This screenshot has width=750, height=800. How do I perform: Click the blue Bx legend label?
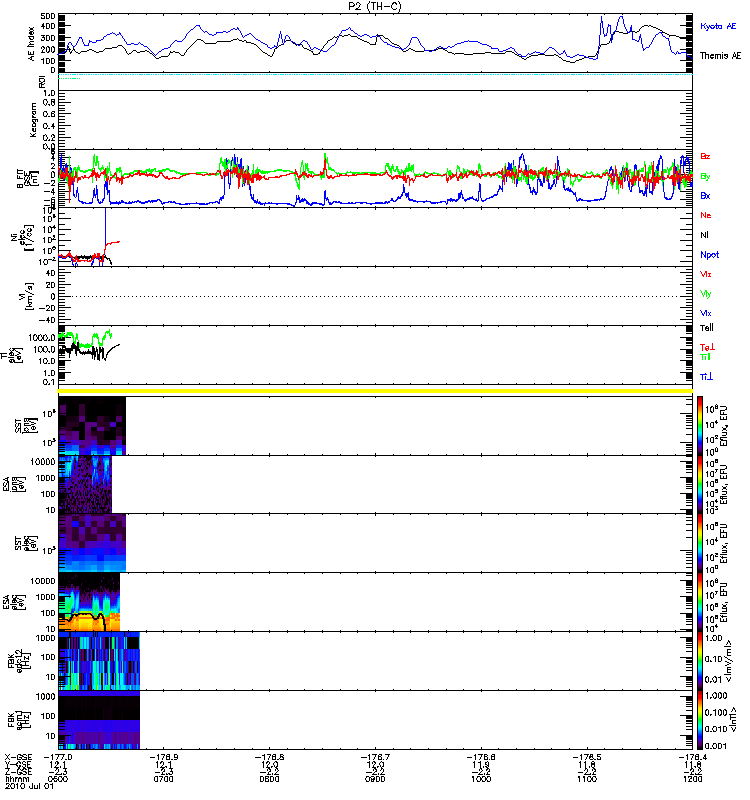[705, 195]
